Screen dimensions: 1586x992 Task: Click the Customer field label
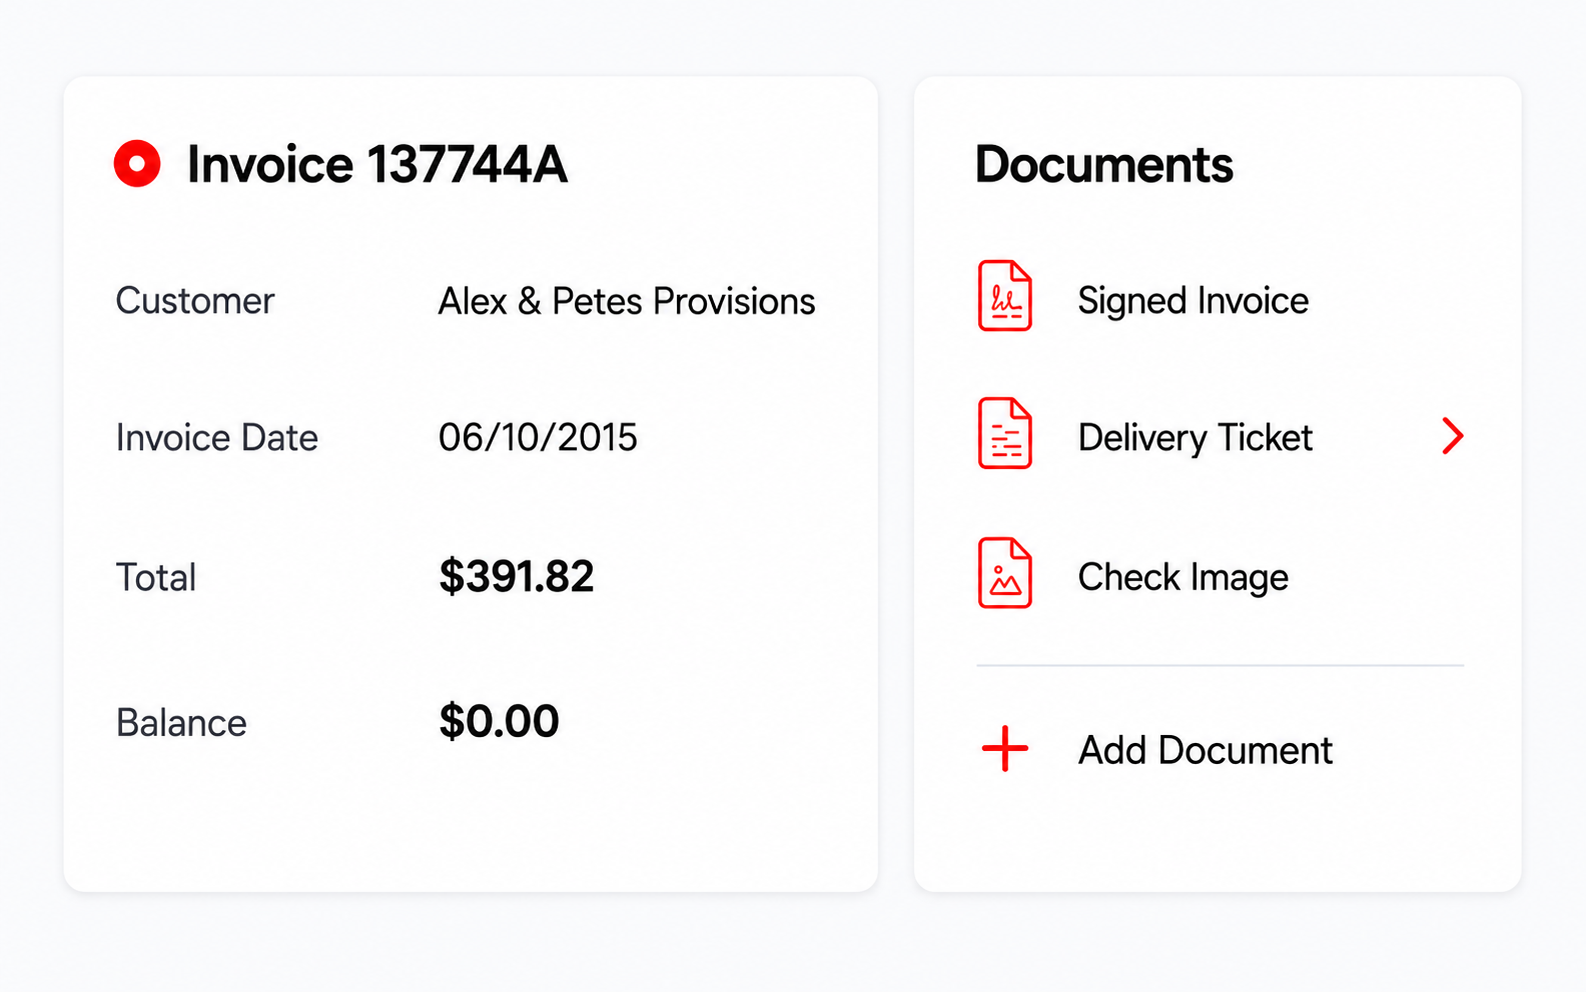[195, 301]
